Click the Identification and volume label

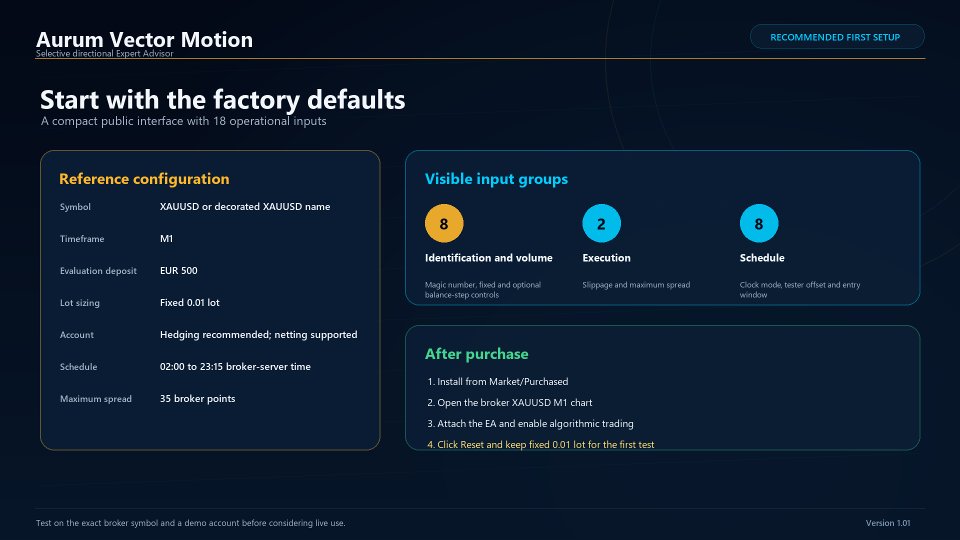pyautogui.click(x=489, y=258)
